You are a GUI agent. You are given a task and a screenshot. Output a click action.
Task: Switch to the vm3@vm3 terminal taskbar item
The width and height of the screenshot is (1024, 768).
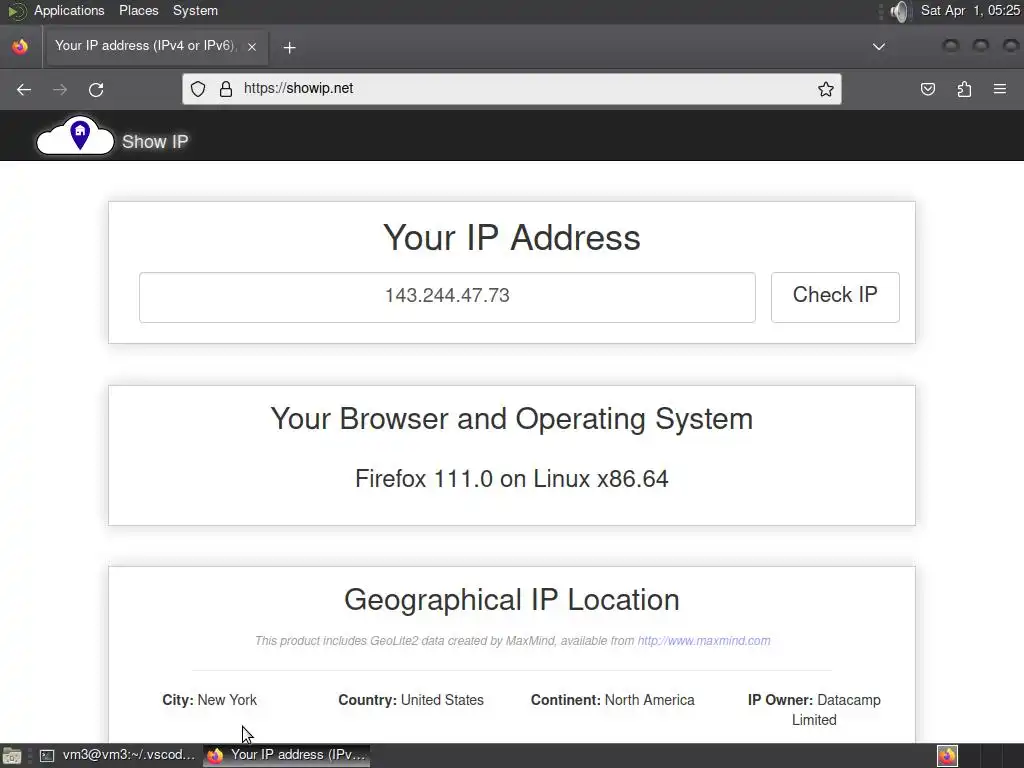[118, 755]
